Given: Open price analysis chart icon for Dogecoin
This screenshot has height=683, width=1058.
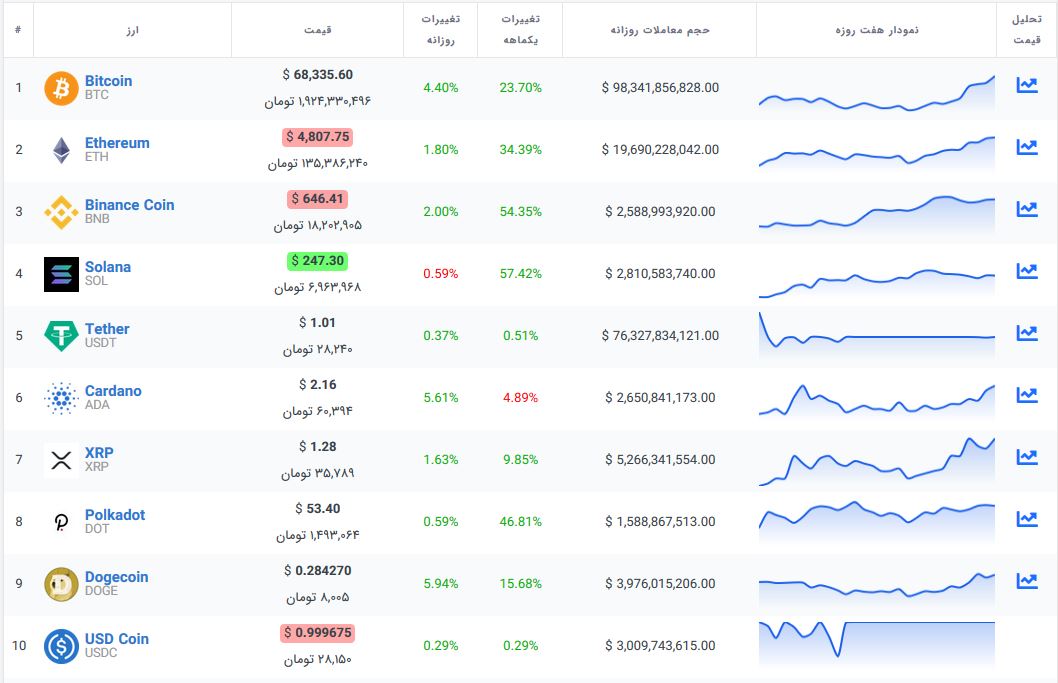Looking at the screenshot, I should pos(1026,582).
